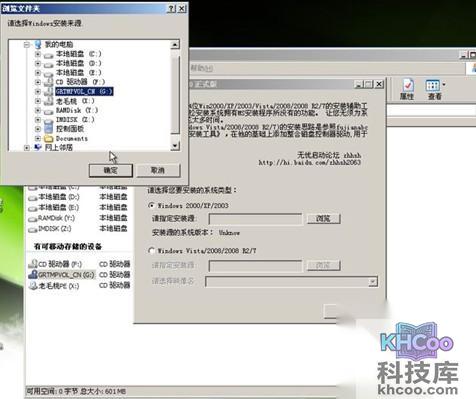This screenshot has width=476, height=399.
Task: Select 本地磁盘 (D:) in the Explorer file list
Action: [54, 197]
